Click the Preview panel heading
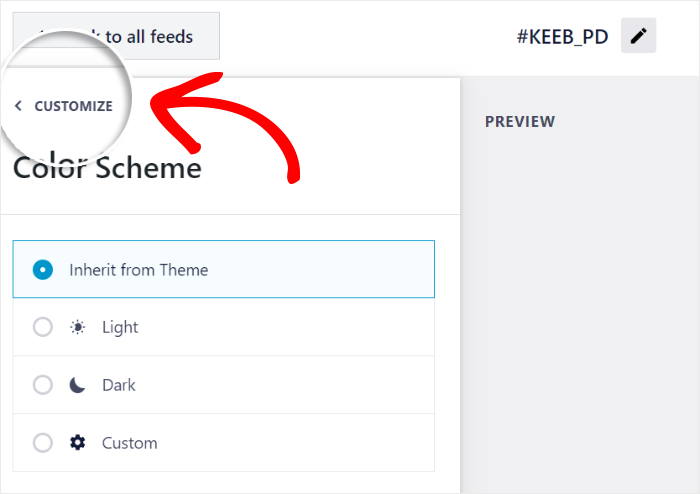The width and height of the screenshot is (700, 494). 519,122
